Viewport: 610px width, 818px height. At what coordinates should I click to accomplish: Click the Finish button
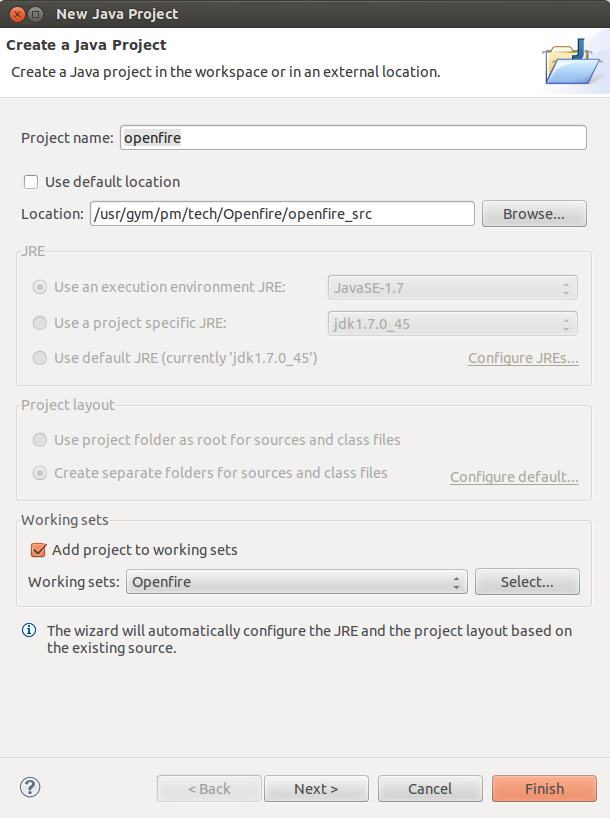pos(544,788)
